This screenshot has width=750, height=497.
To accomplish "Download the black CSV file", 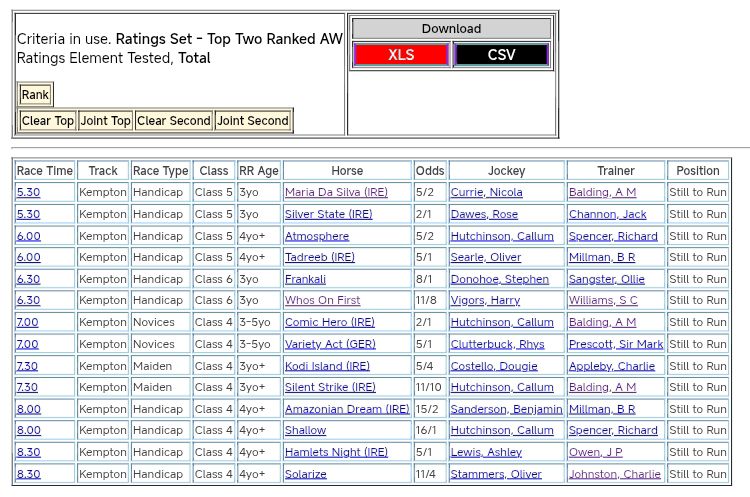I will [x=501, y=55].
